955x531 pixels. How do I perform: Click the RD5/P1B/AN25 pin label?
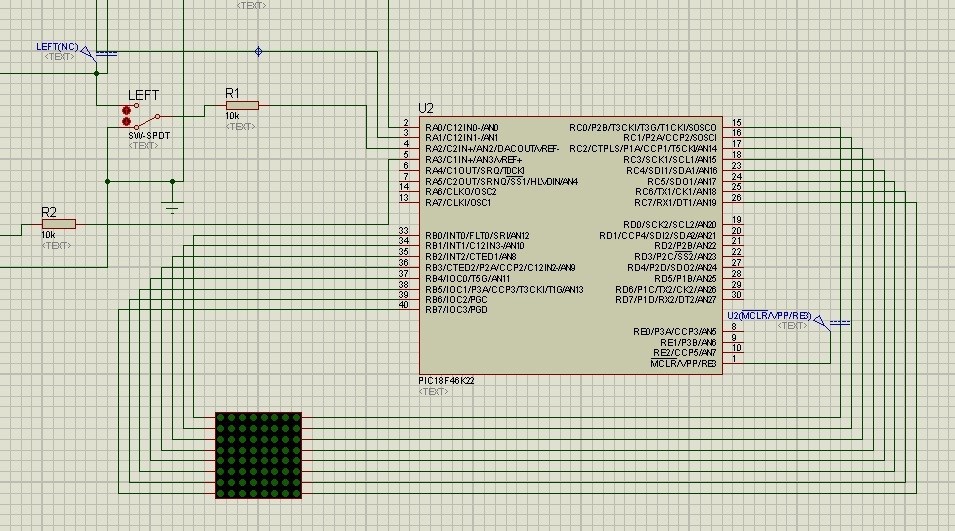[685, 278]
